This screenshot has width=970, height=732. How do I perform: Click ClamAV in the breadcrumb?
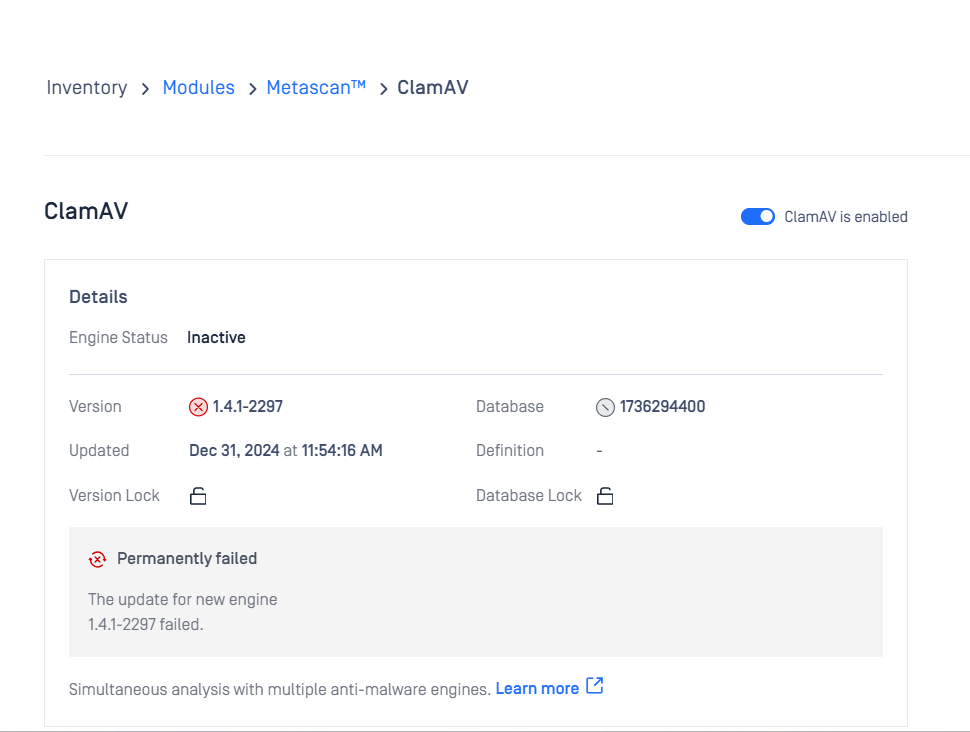click(432, 88)
